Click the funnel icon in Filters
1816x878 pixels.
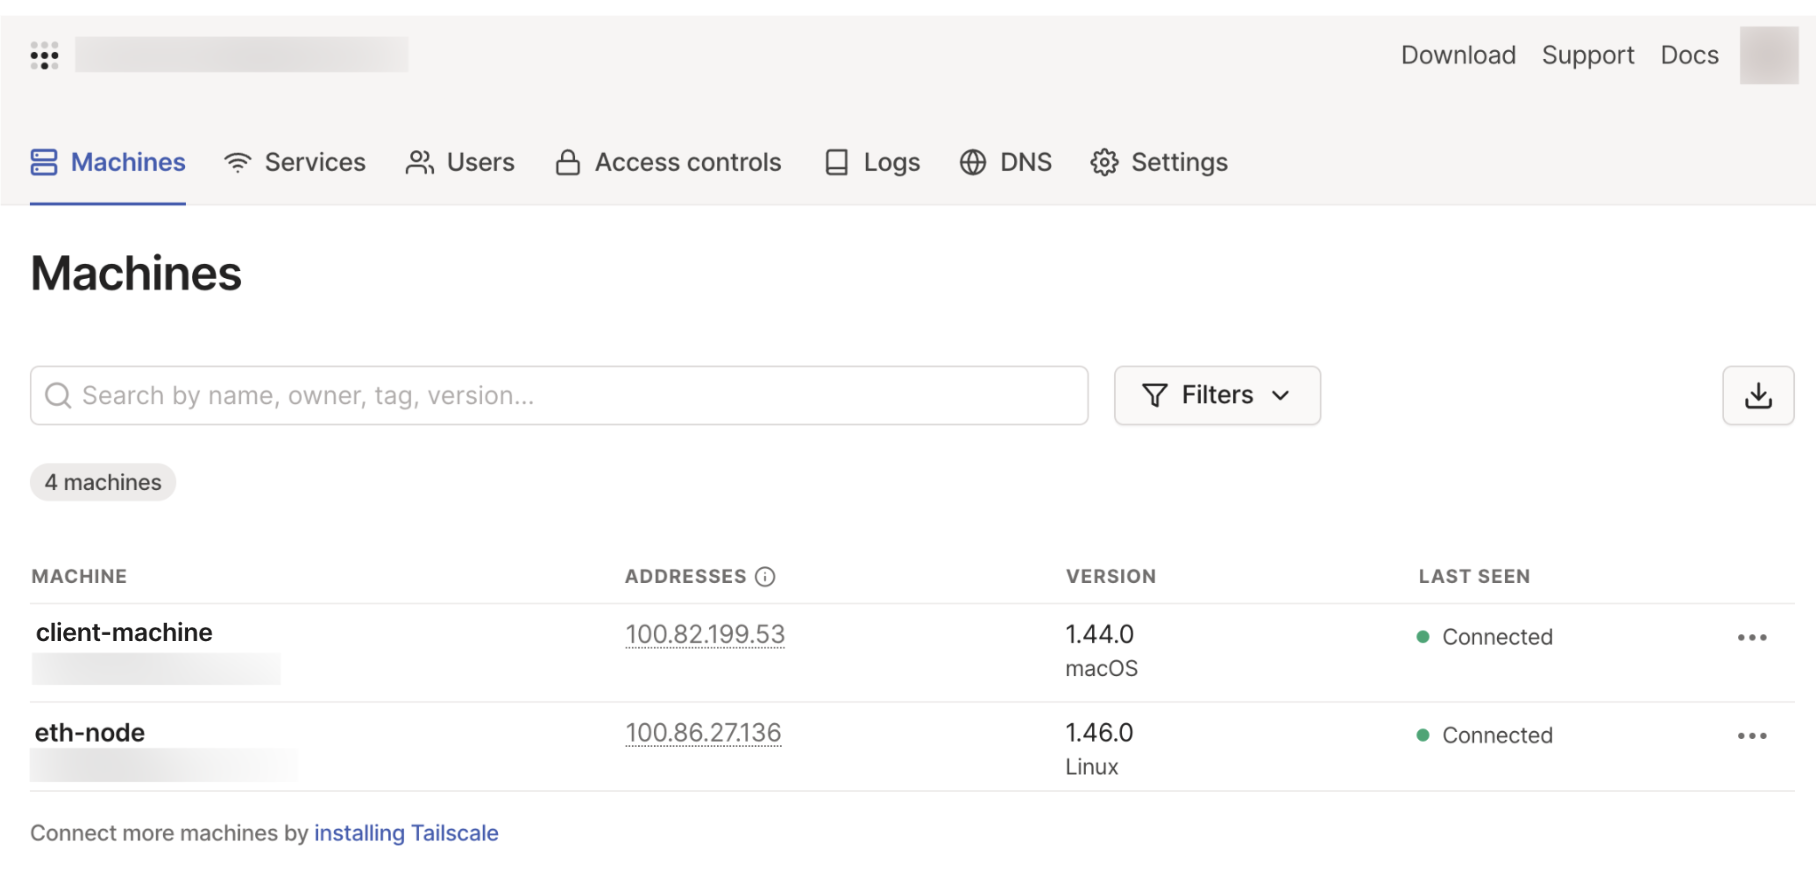coord(1154,396)
